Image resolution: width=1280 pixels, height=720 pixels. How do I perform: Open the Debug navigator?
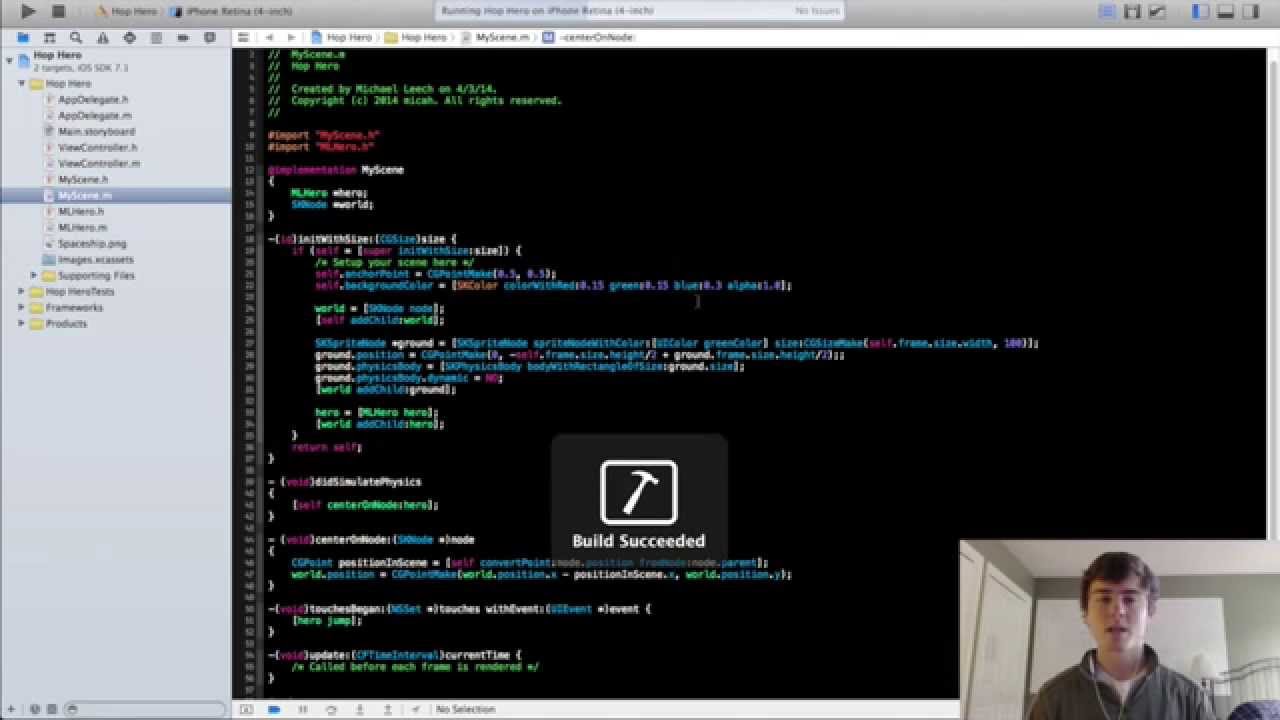click(156, 37)
